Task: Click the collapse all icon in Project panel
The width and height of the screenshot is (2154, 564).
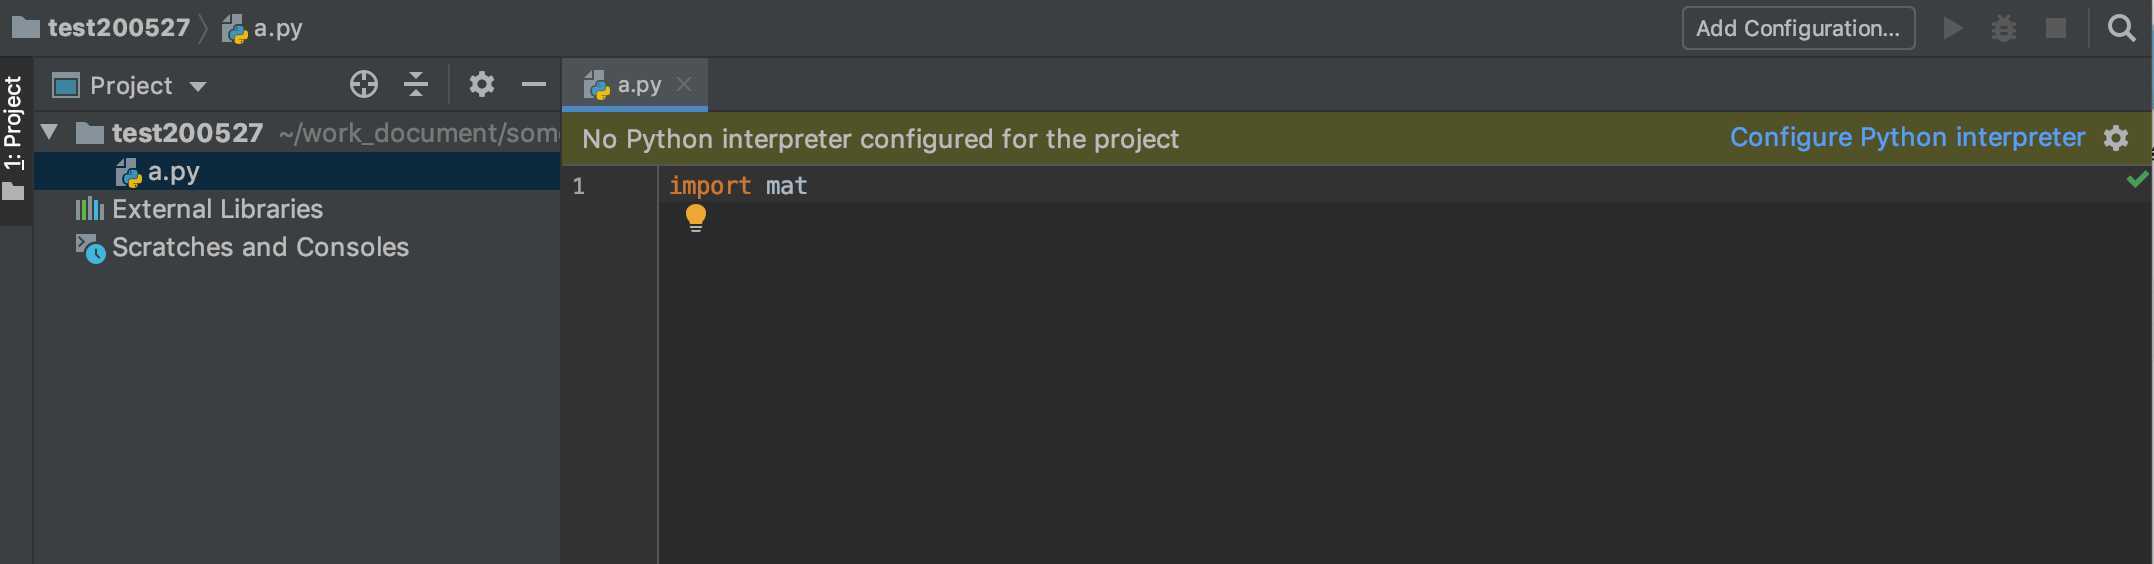Action: pyautogui.click(x=416, y=85)
